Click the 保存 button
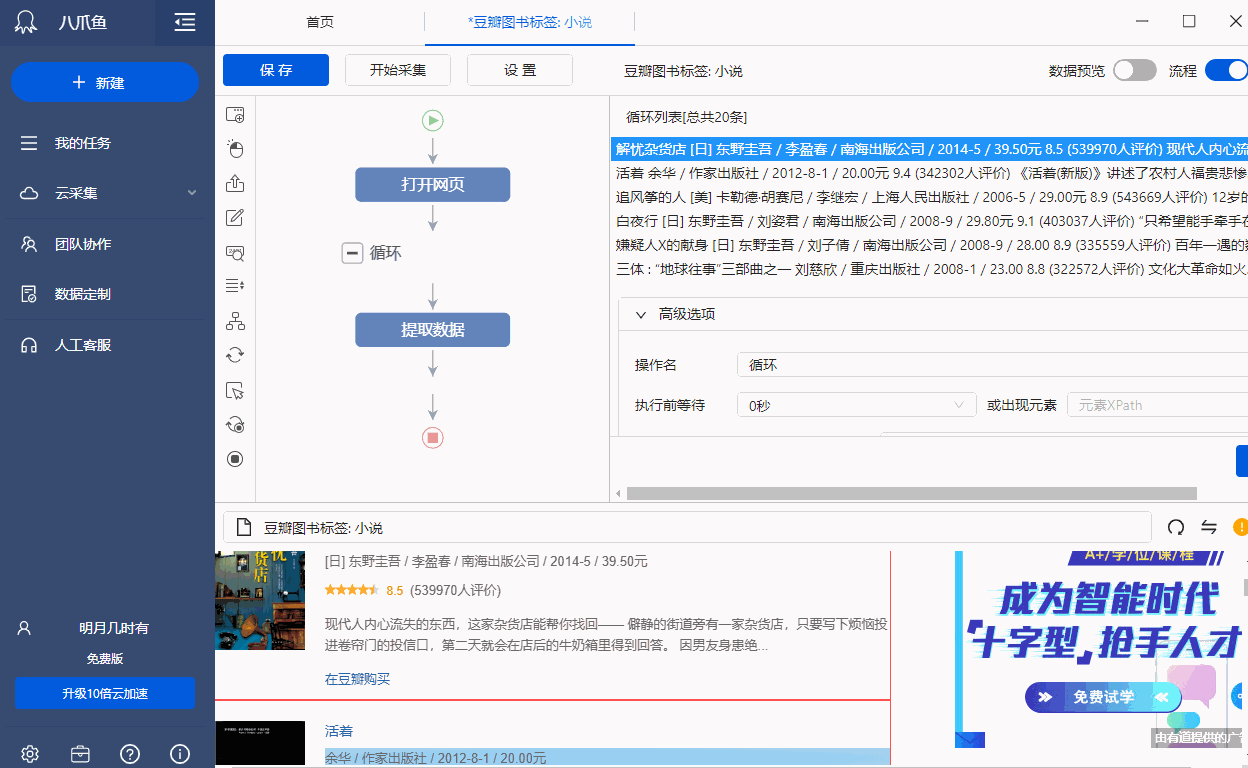The width and height of the screenshot is (1248, 768). (x=276, y=70)
